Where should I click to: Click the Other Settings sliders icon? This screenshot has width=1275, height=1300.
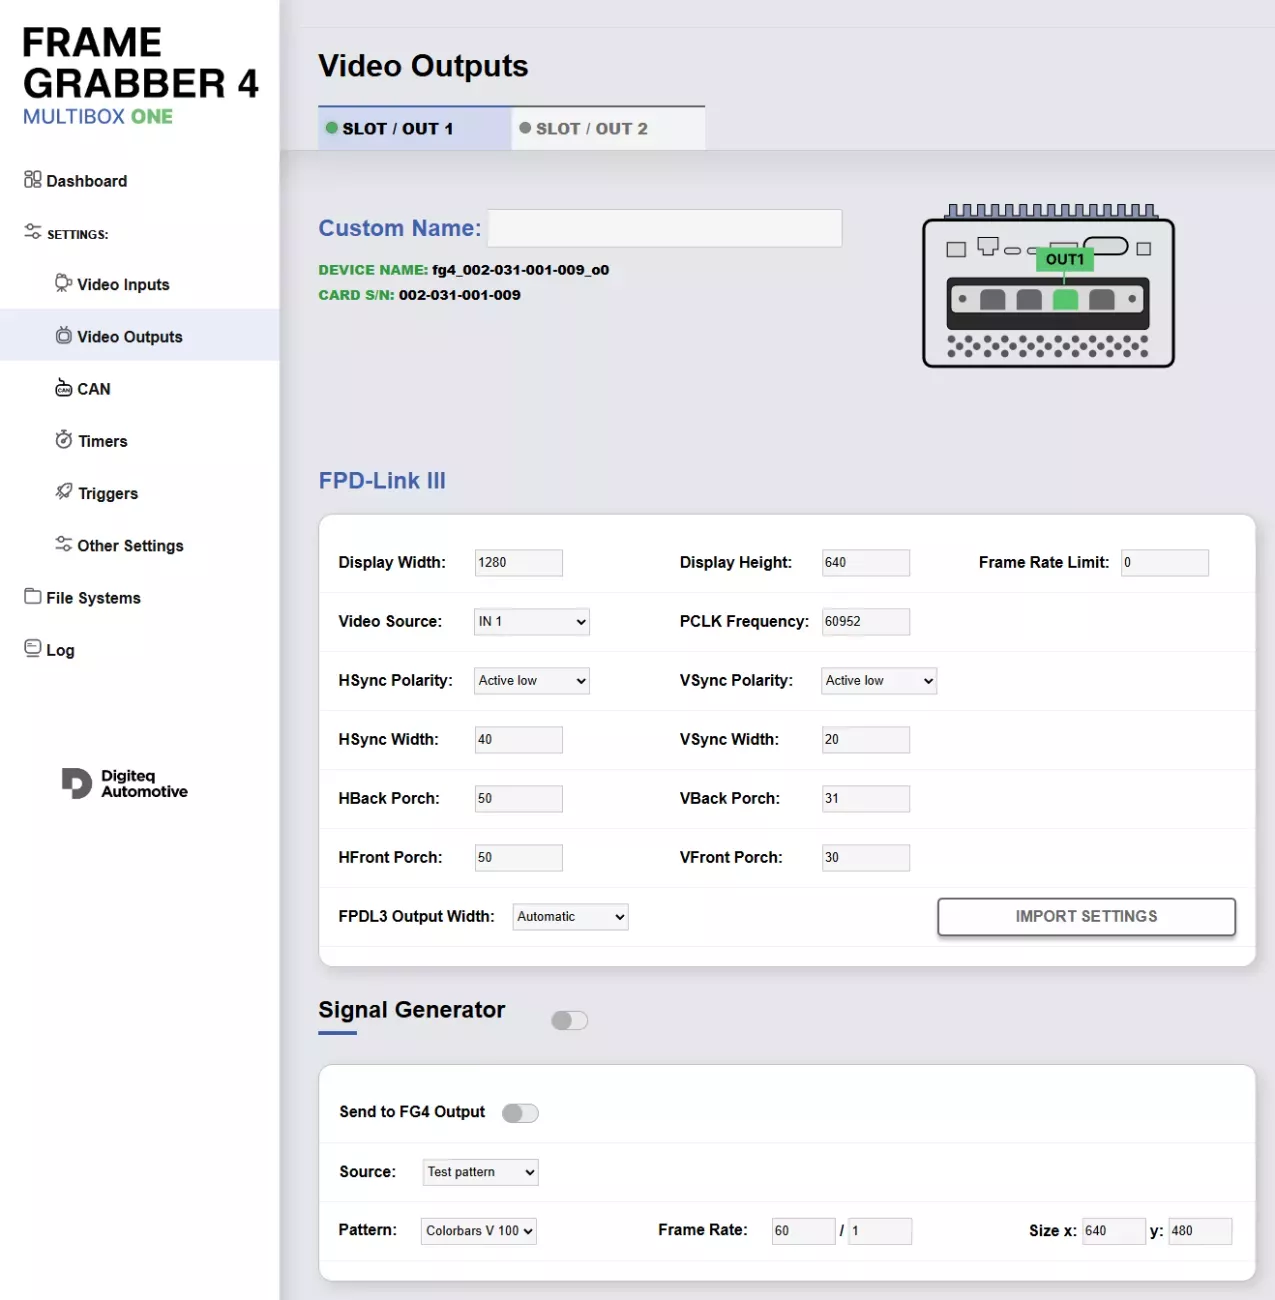(x=63, y=544)
